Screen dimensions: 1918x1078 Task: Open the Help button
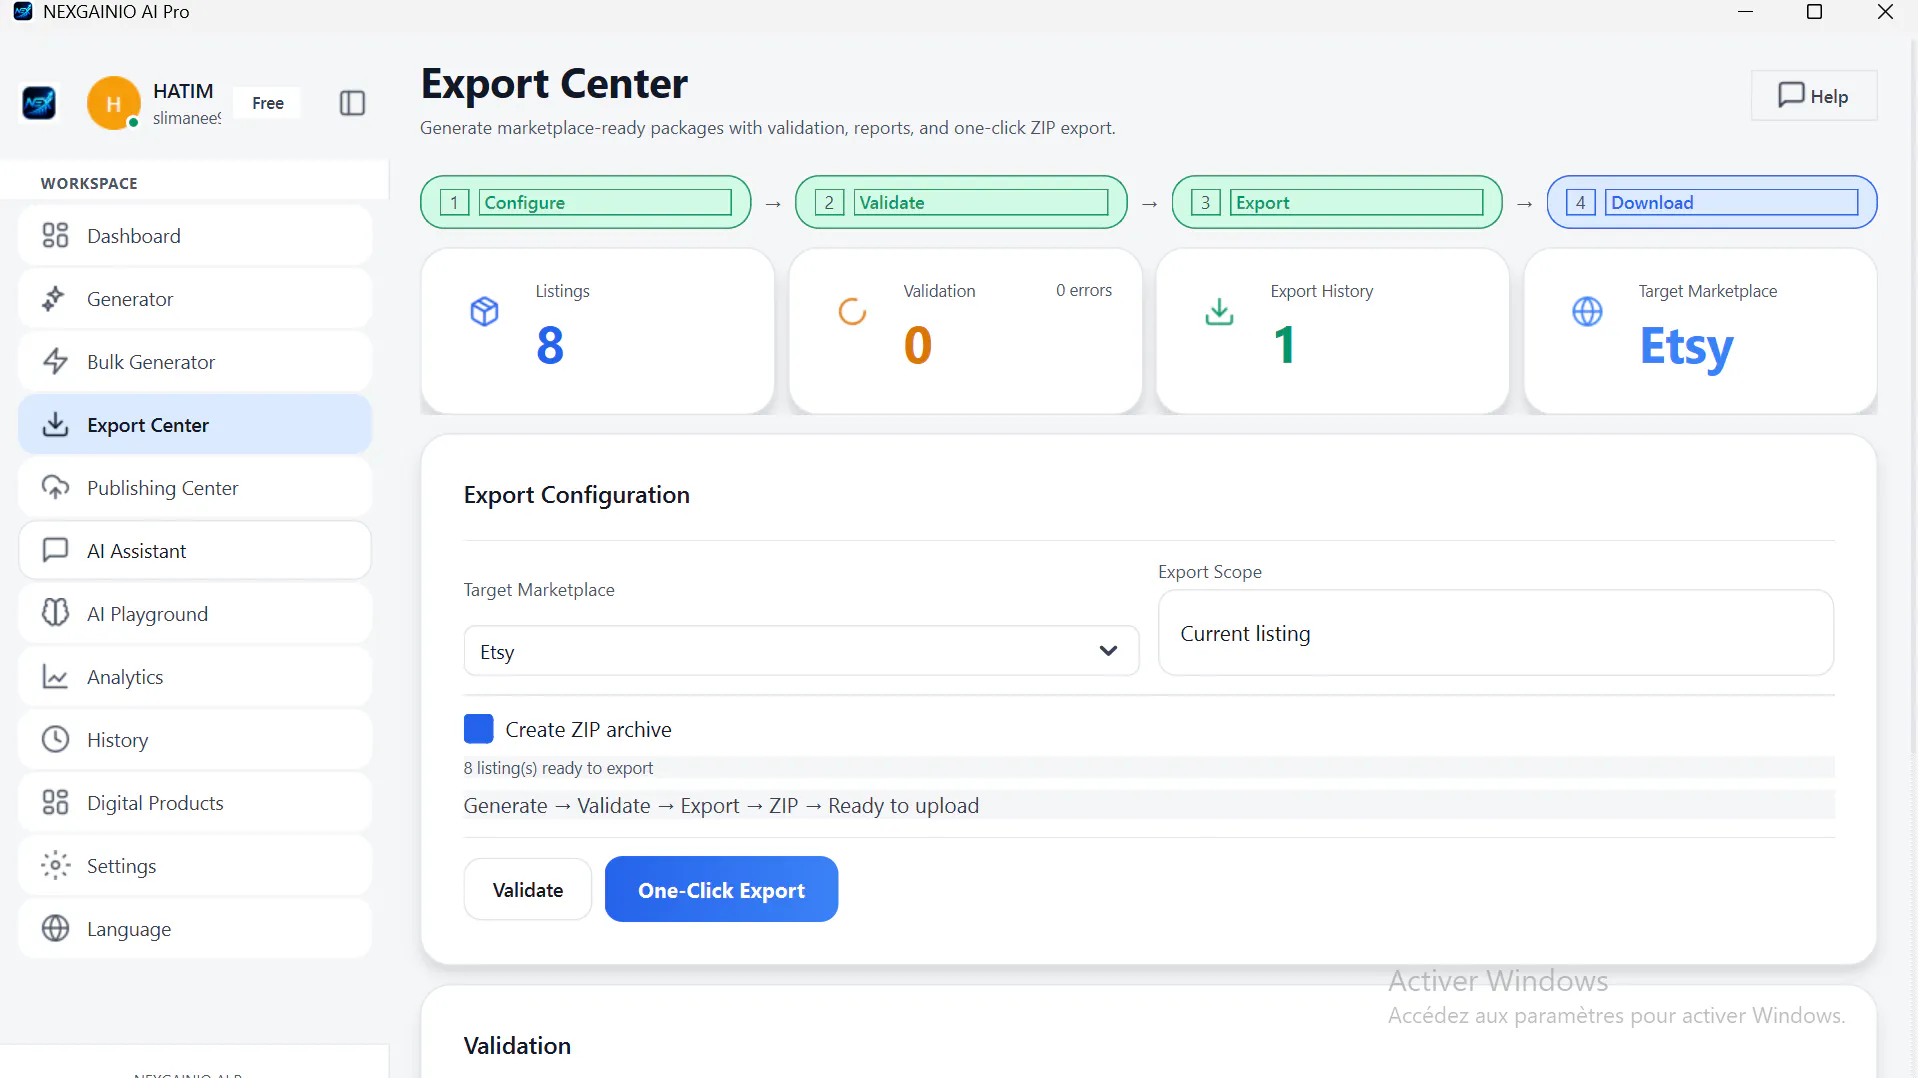coord(1813,96)
